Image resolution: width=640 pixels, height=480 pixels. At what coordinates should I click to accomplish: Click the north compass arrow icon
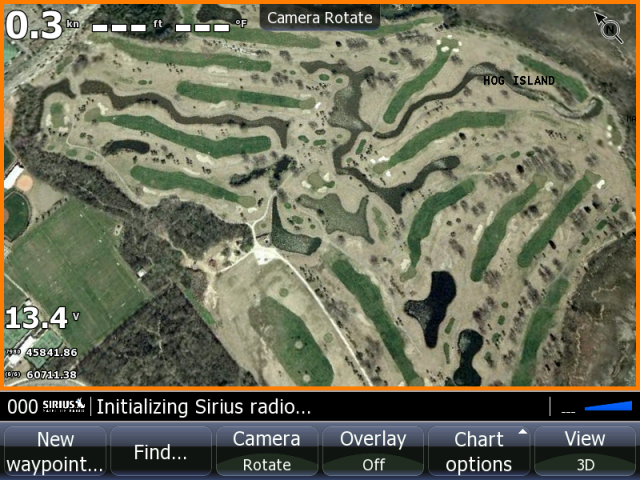[609, 27]
